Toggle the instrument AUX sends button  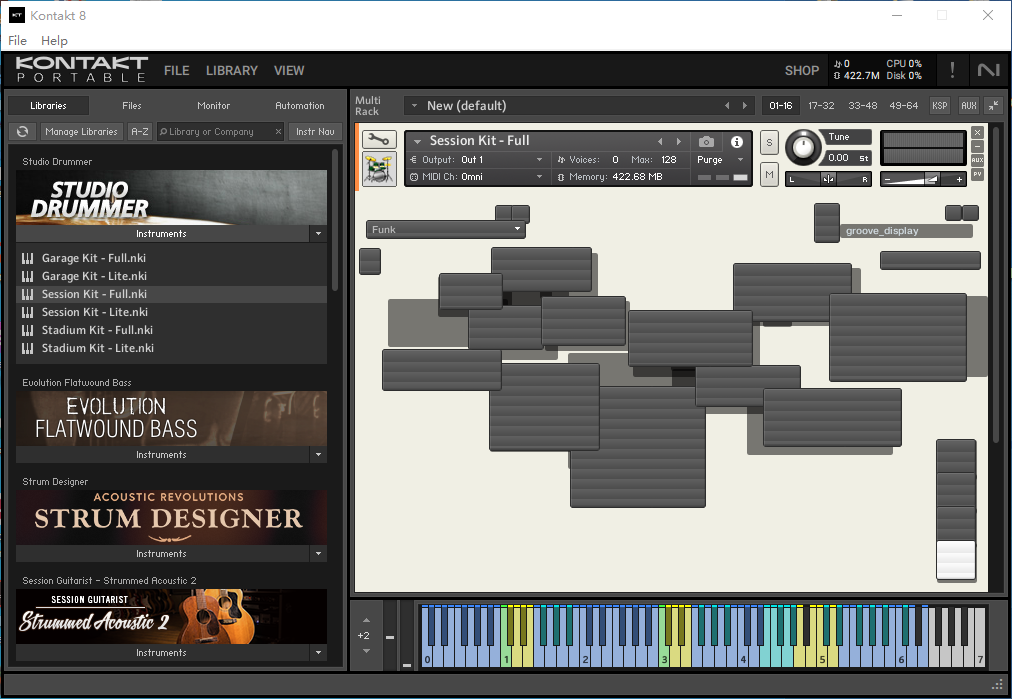tap(977, 160)
